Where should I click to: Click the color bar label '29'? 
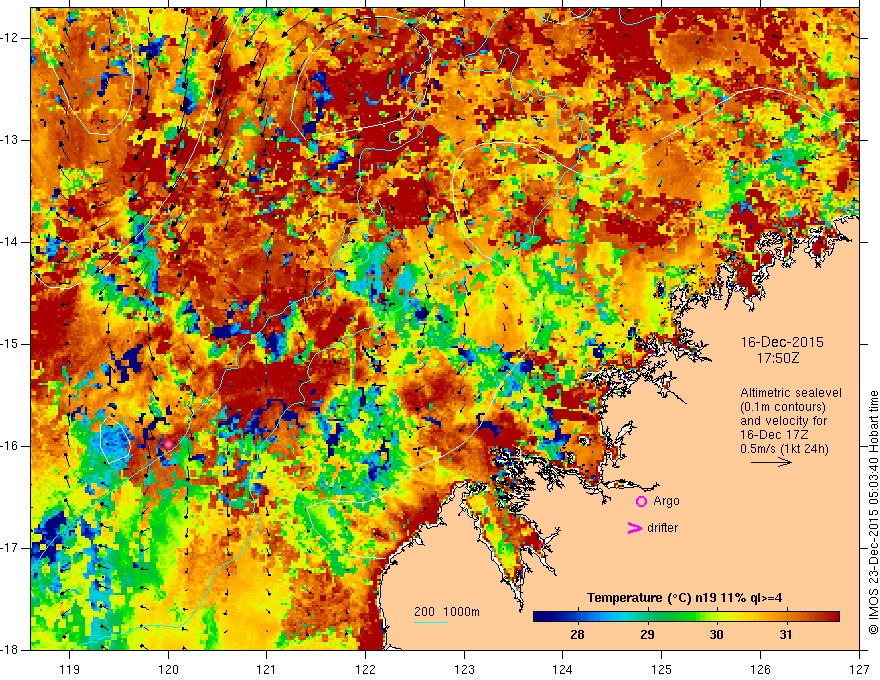pos(647,635)
